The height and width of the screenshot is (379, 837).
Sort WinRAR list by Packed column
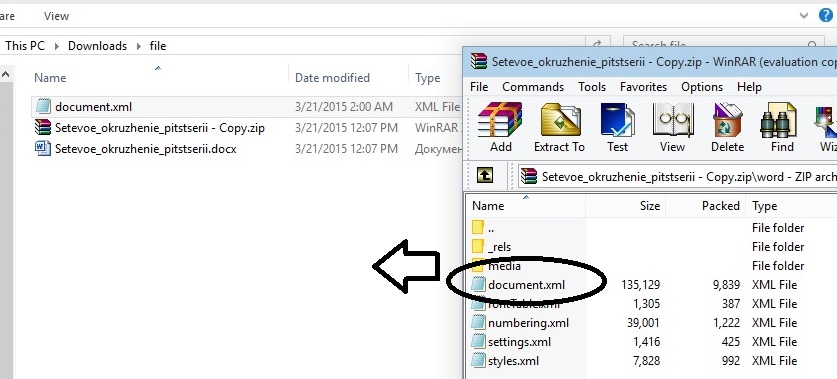721,206
